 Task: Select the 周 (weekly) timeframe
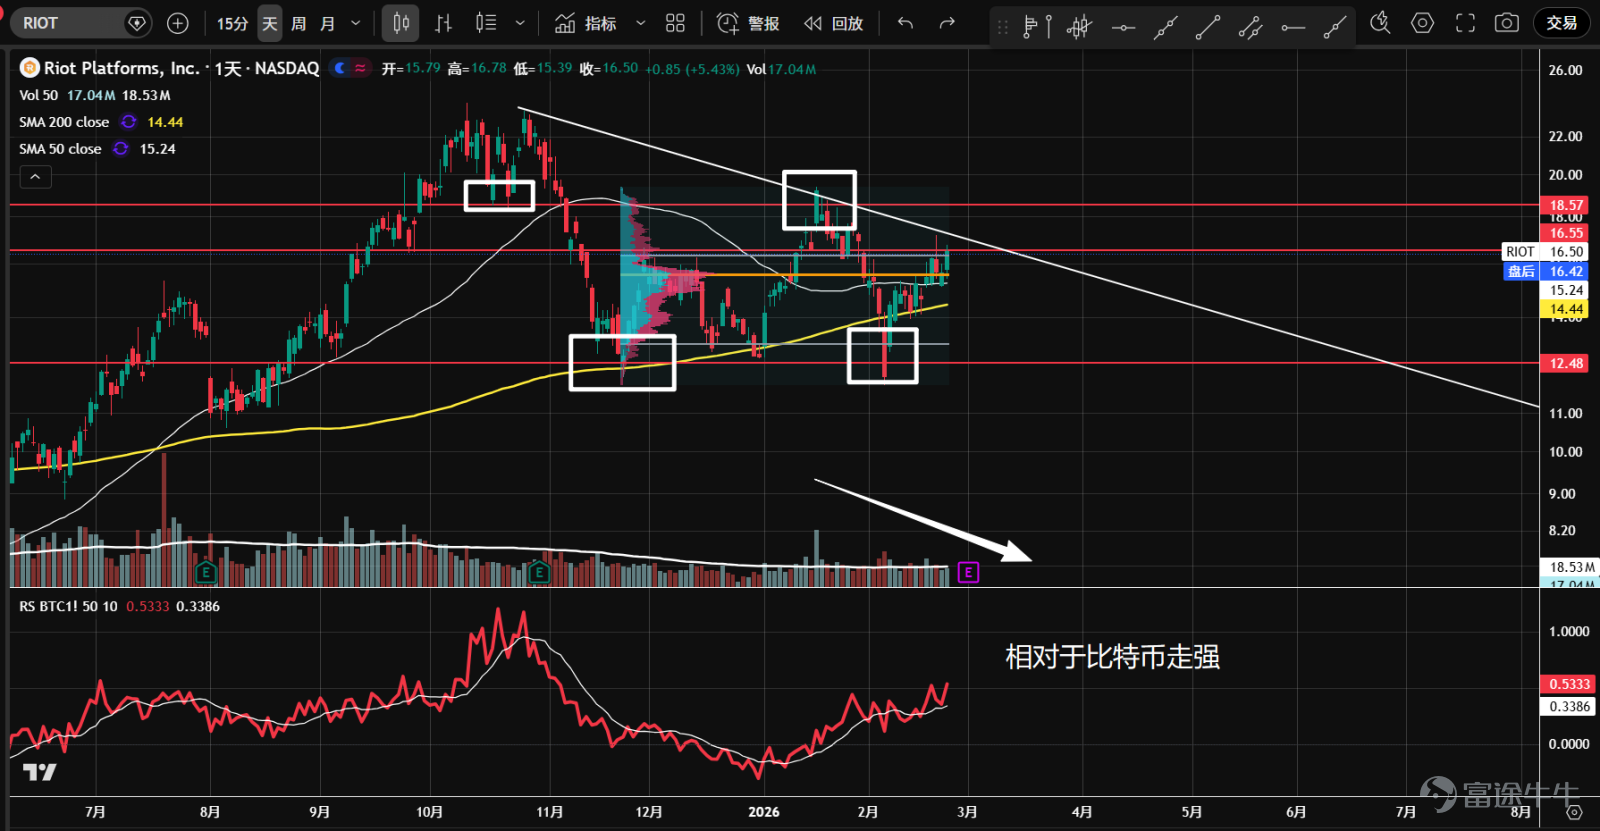(x=299, y=23)
